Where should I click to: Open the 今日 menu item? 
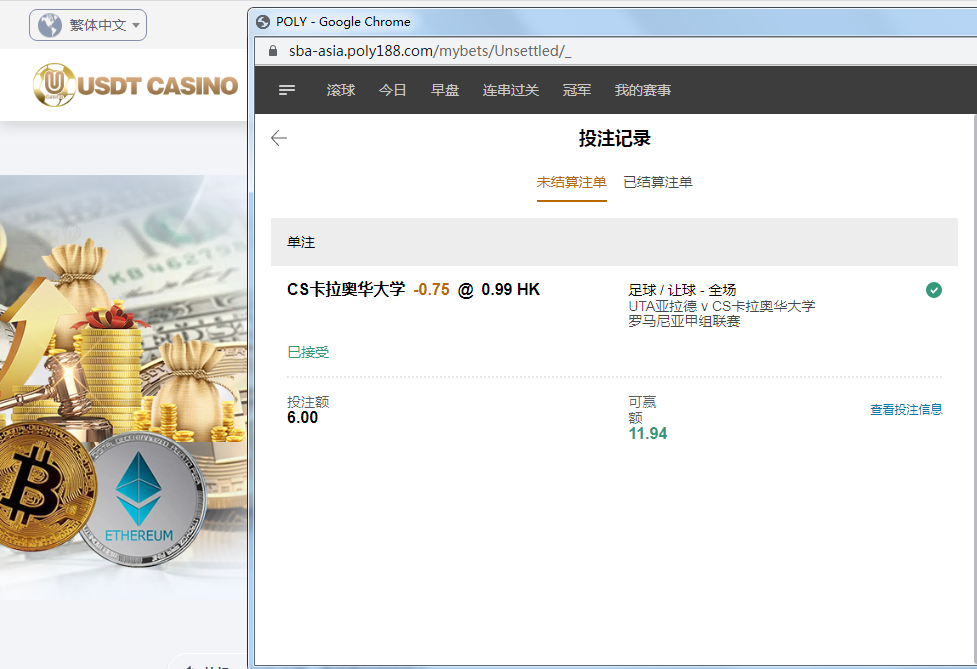[x=393, y=90]
